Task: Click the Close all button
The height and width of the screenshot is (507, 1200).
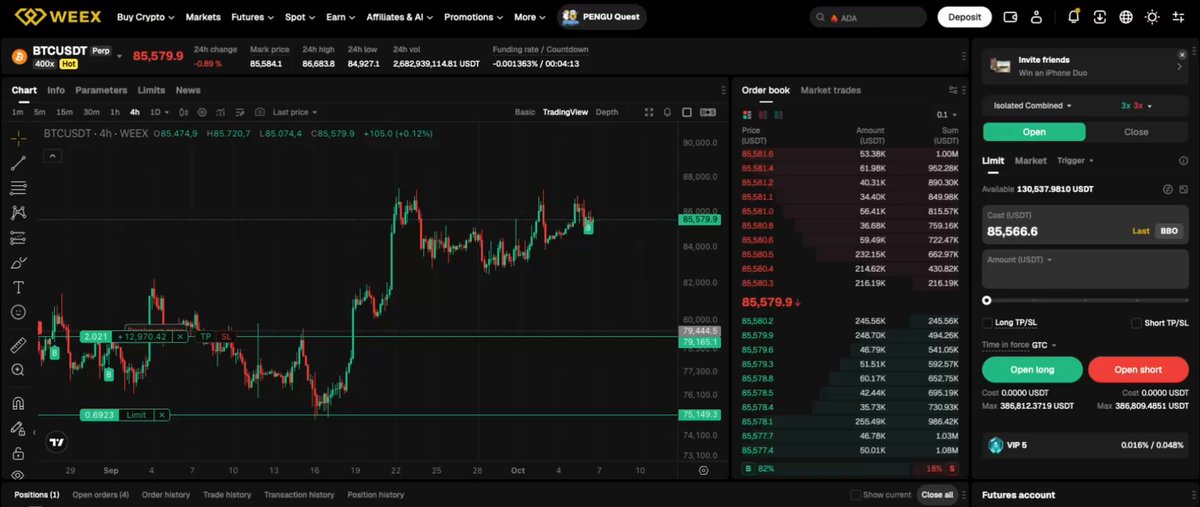Action: [937, 495]
